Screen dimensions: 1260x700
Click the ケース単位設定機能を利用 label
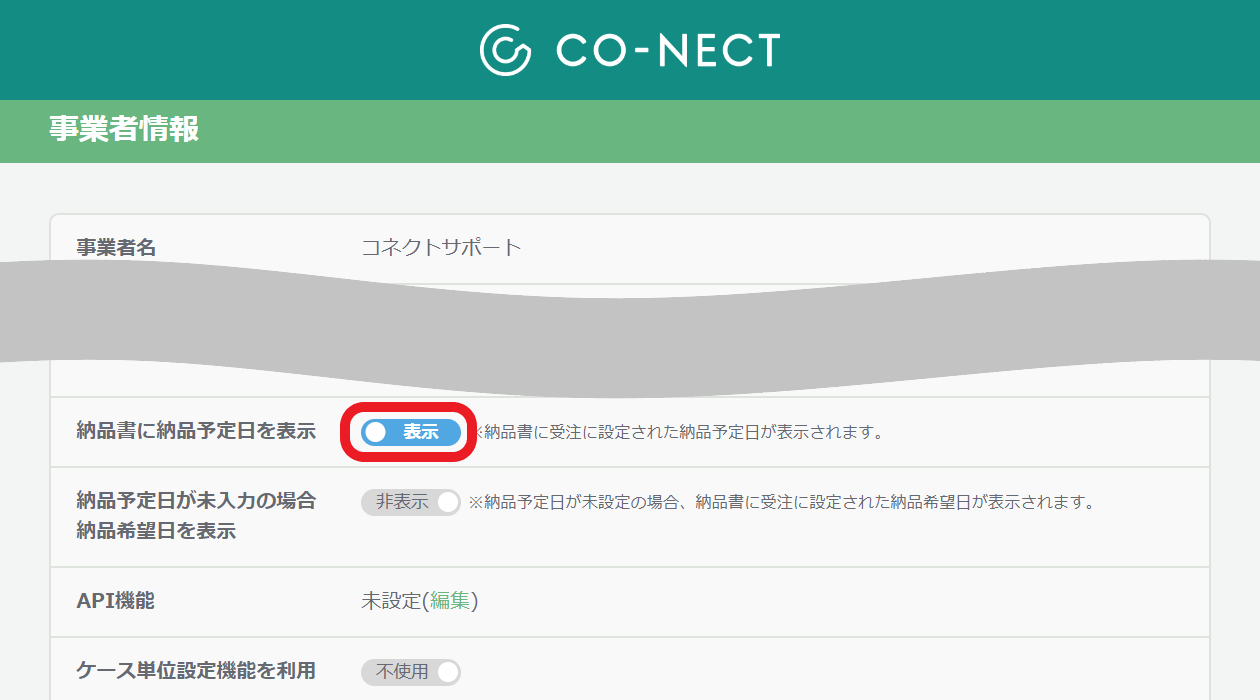[196, 671]
